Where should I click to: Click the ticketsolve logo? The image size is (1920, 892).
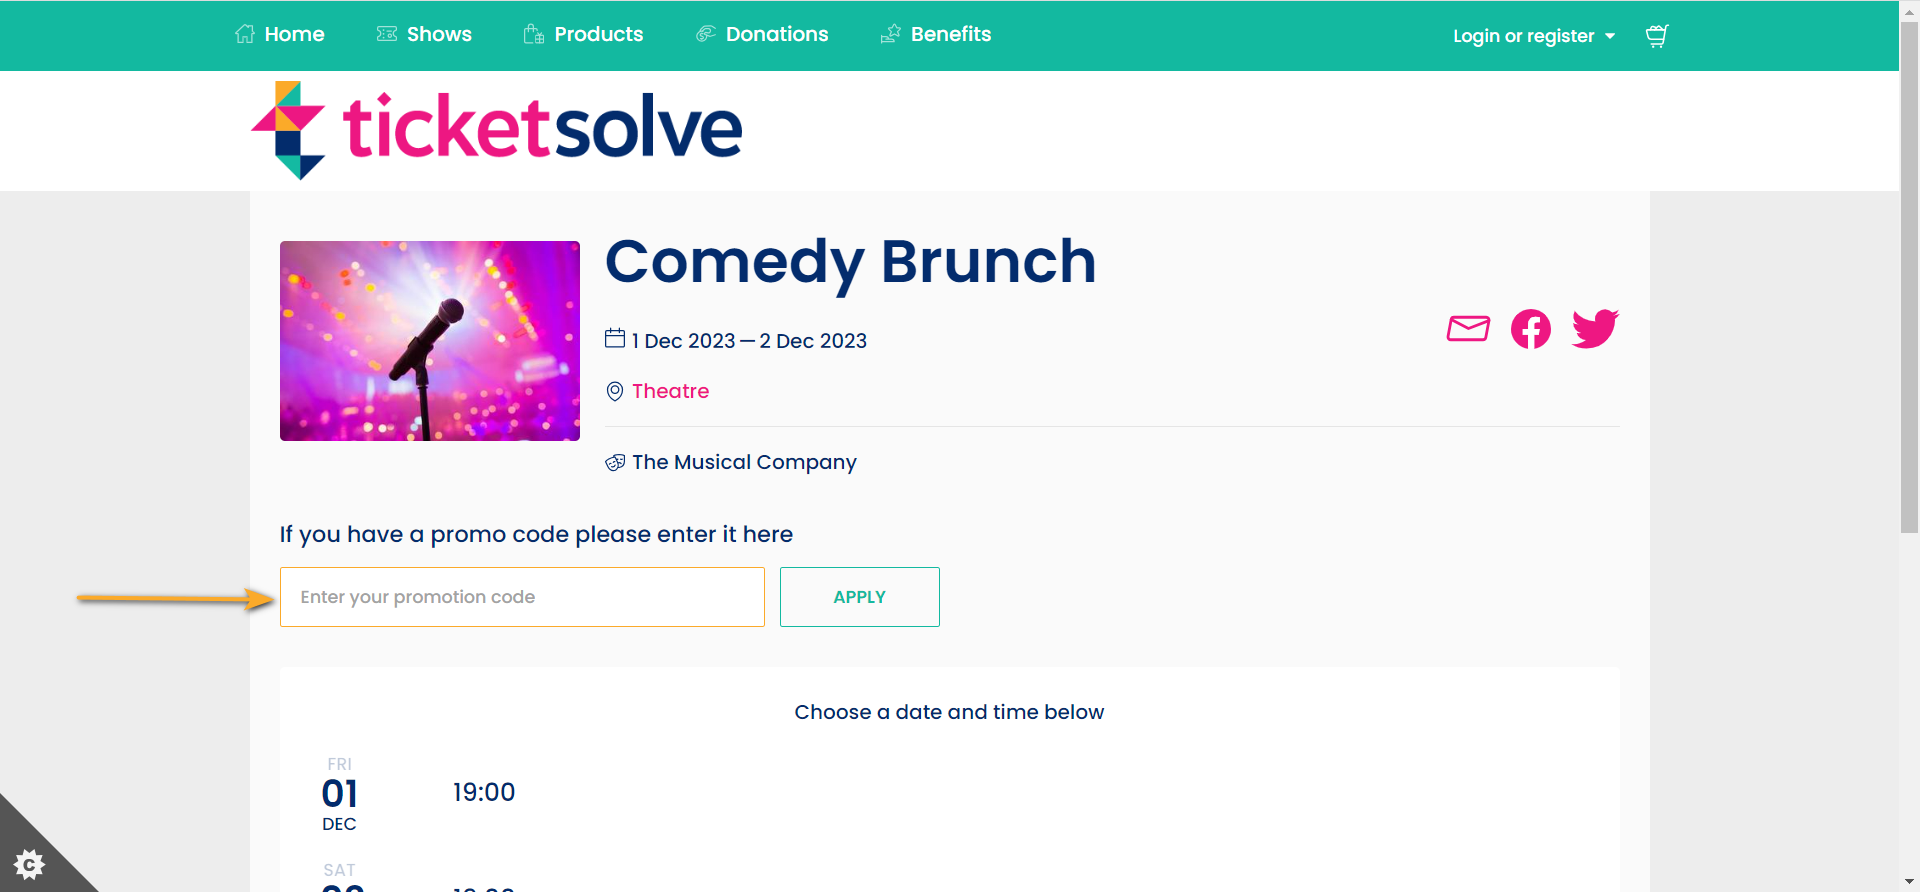(x=495, y=129)
